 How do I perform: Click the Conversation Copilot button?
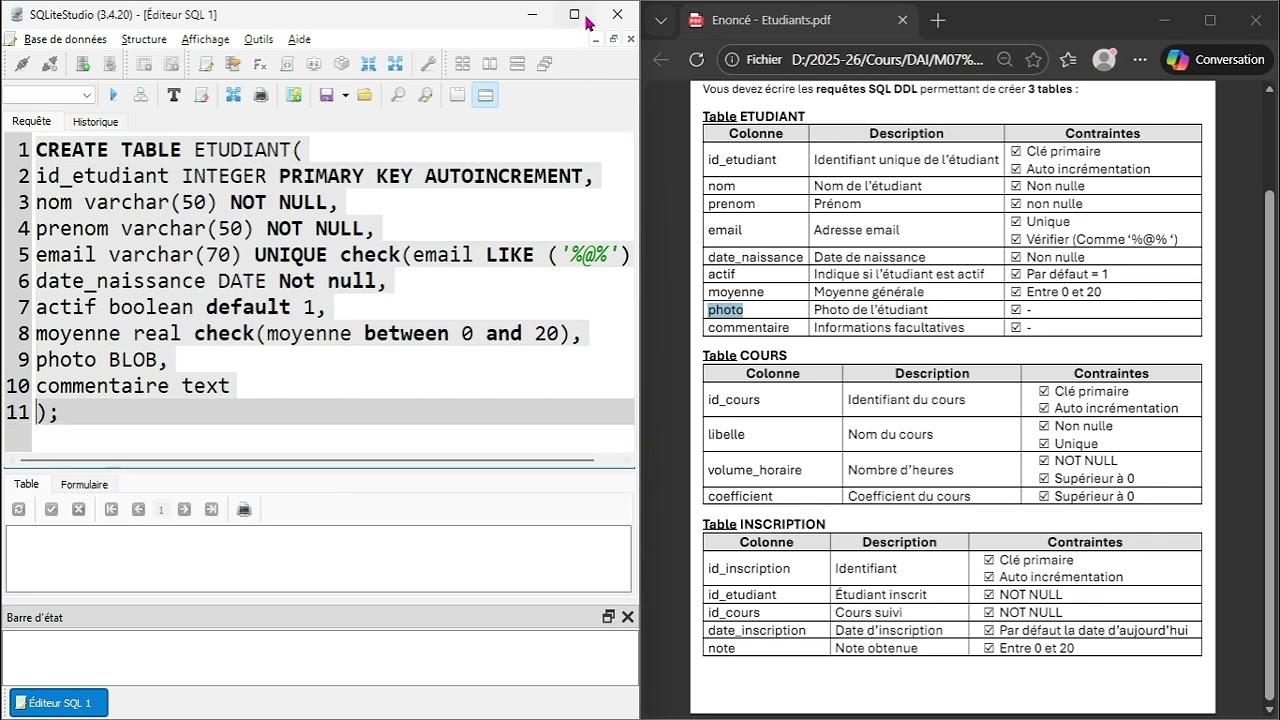click(1216, 60)
